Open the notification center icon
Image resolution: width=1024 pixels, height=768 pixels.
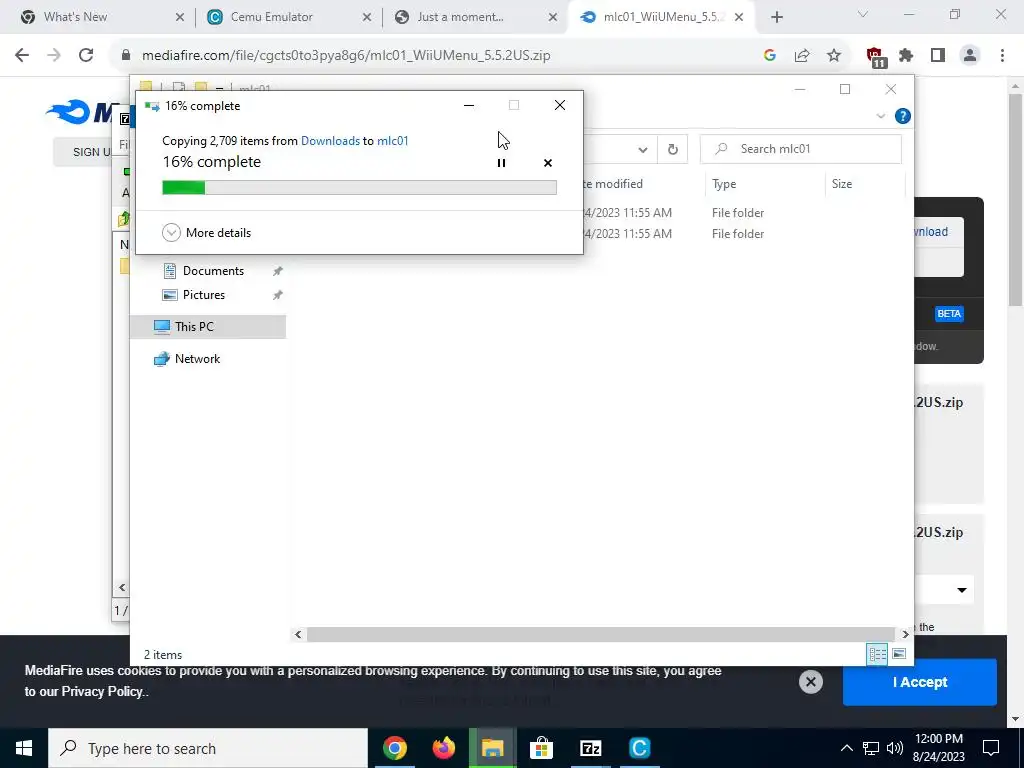click(991, 748)
